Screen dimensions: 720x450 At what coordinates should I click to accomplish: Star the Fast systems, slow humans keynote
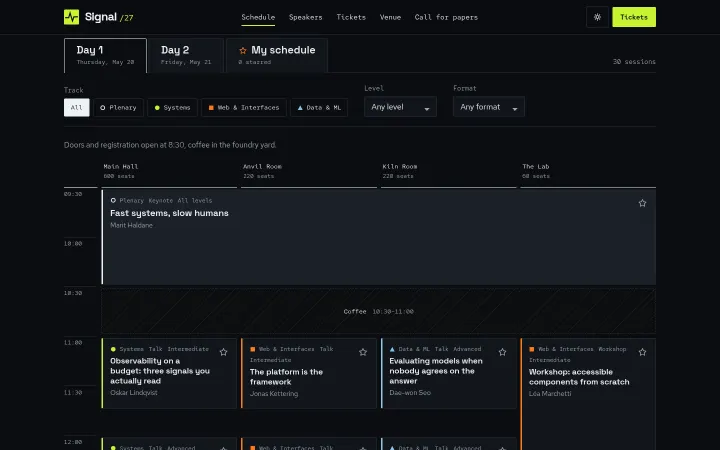coord(642,203)
